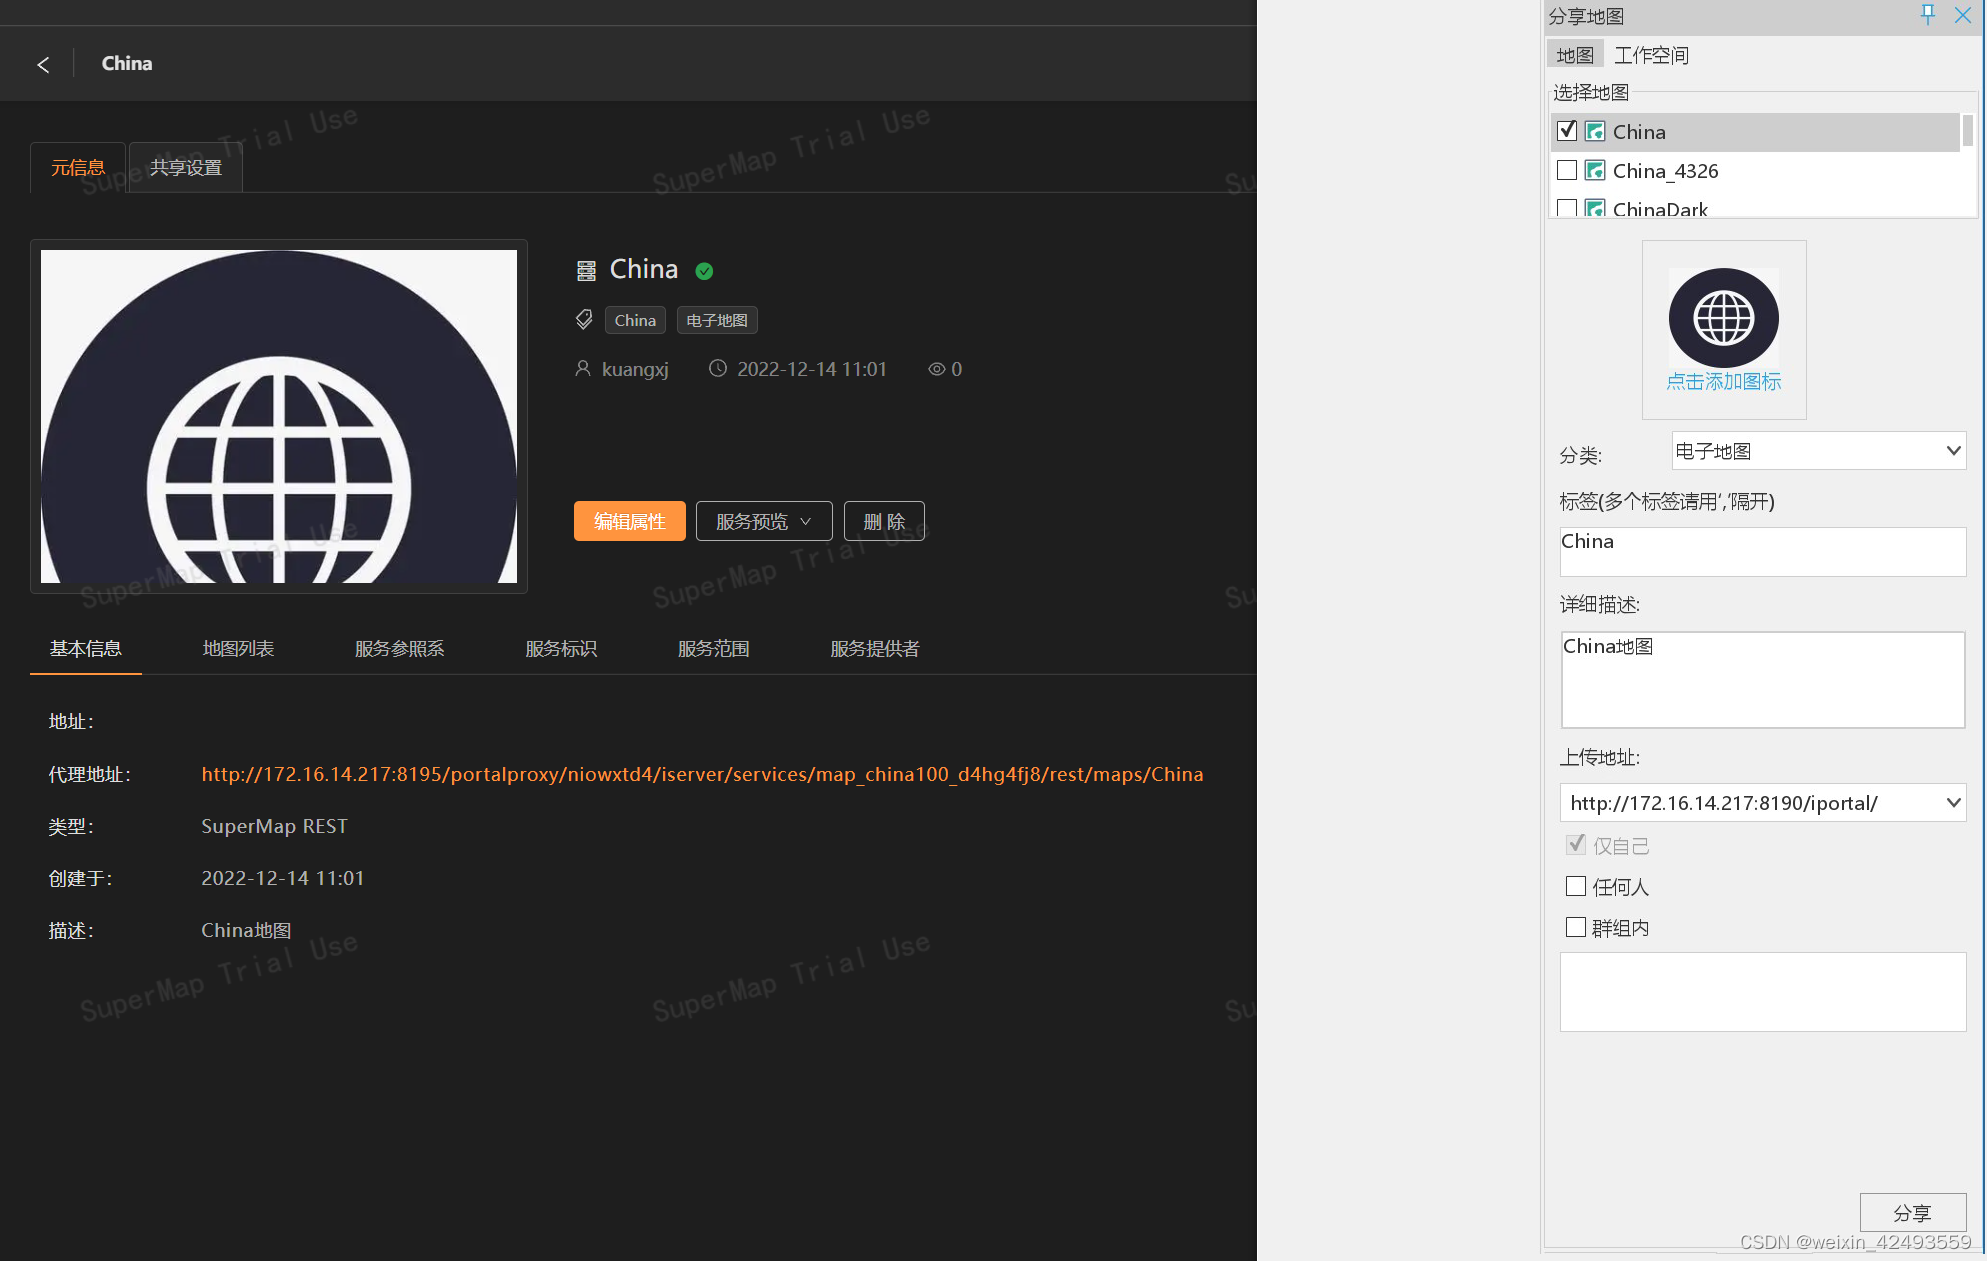The height and width of the screenshot is (1261, 1987).
Task: Click the user icon next to kuangxj
Action: click(x=583, y=369)
